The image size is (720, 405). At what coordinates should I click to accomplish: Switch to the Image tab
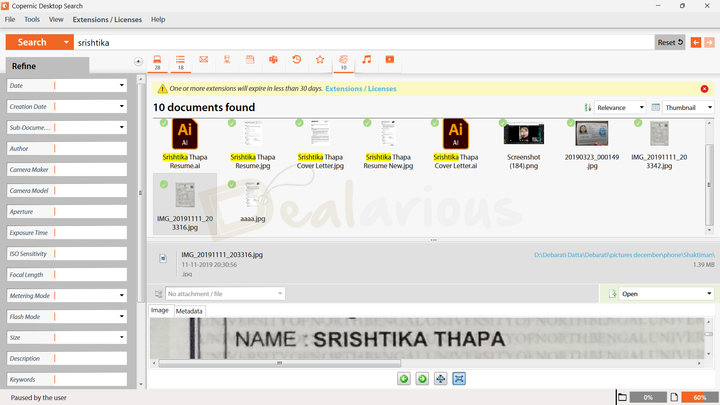(160, 310)
